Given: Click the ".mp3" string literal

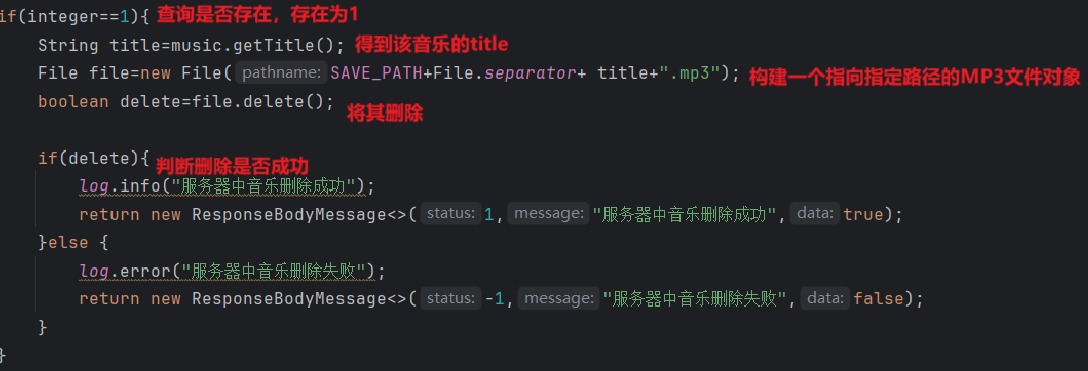Looking at the screenshot, I should (x=690, y=73).
